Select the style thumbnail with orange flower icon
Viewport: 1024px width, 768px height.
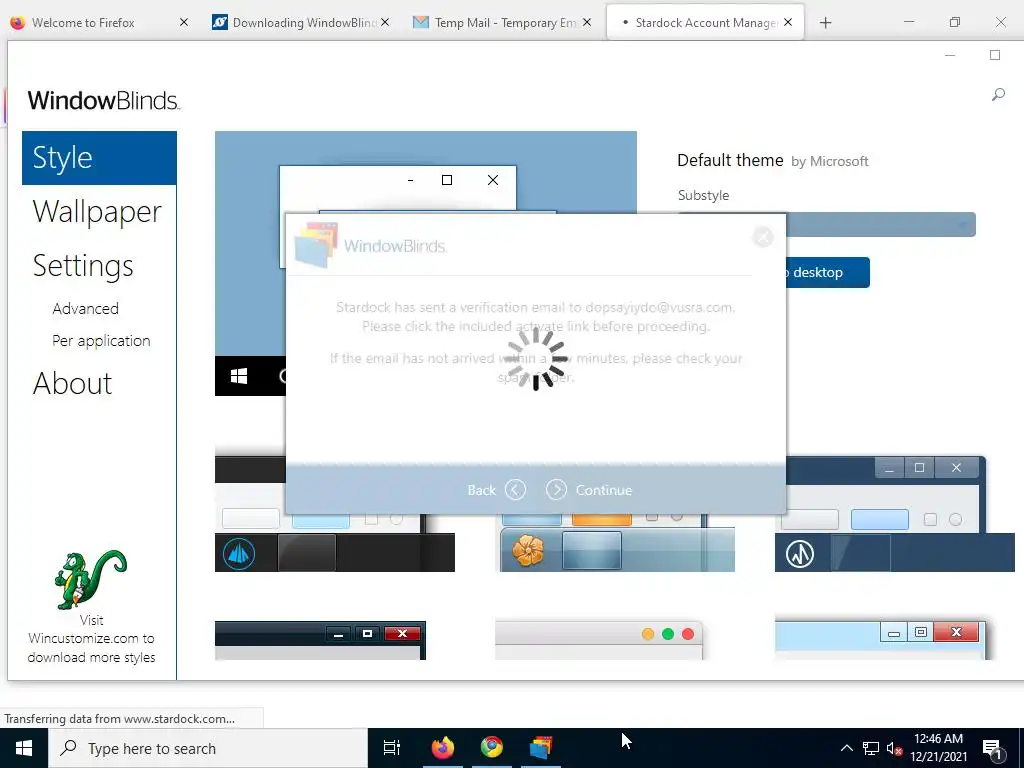617,542
